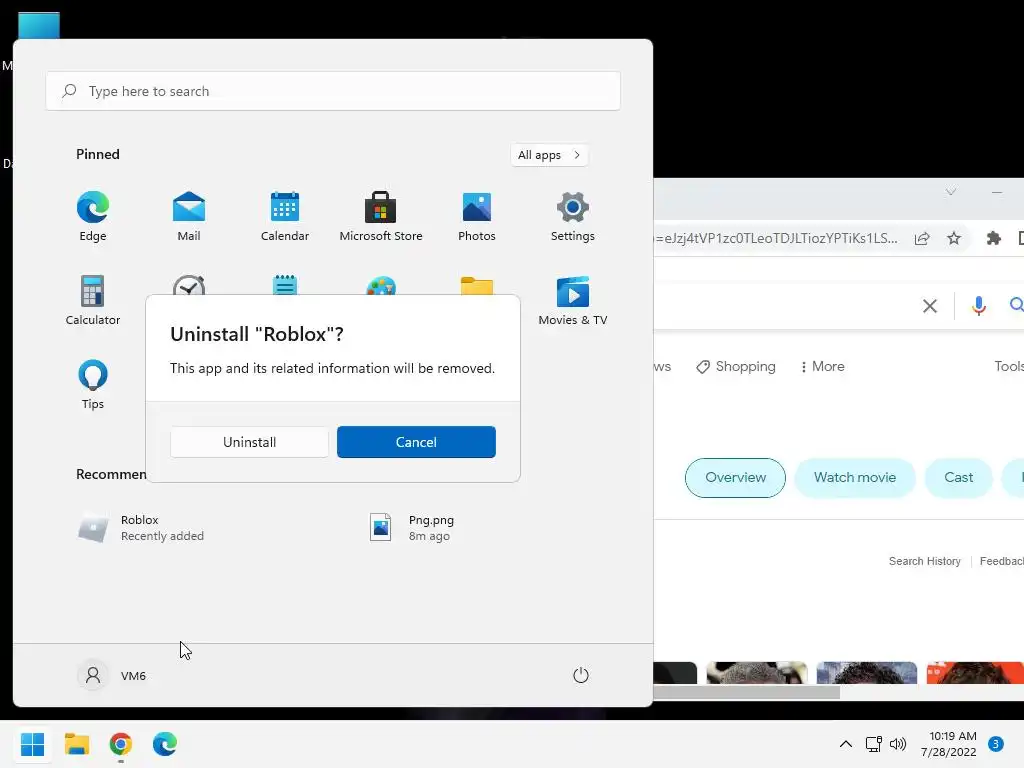Launch Edge from the taskbar
1024x768 pixels.
(165, 744)
